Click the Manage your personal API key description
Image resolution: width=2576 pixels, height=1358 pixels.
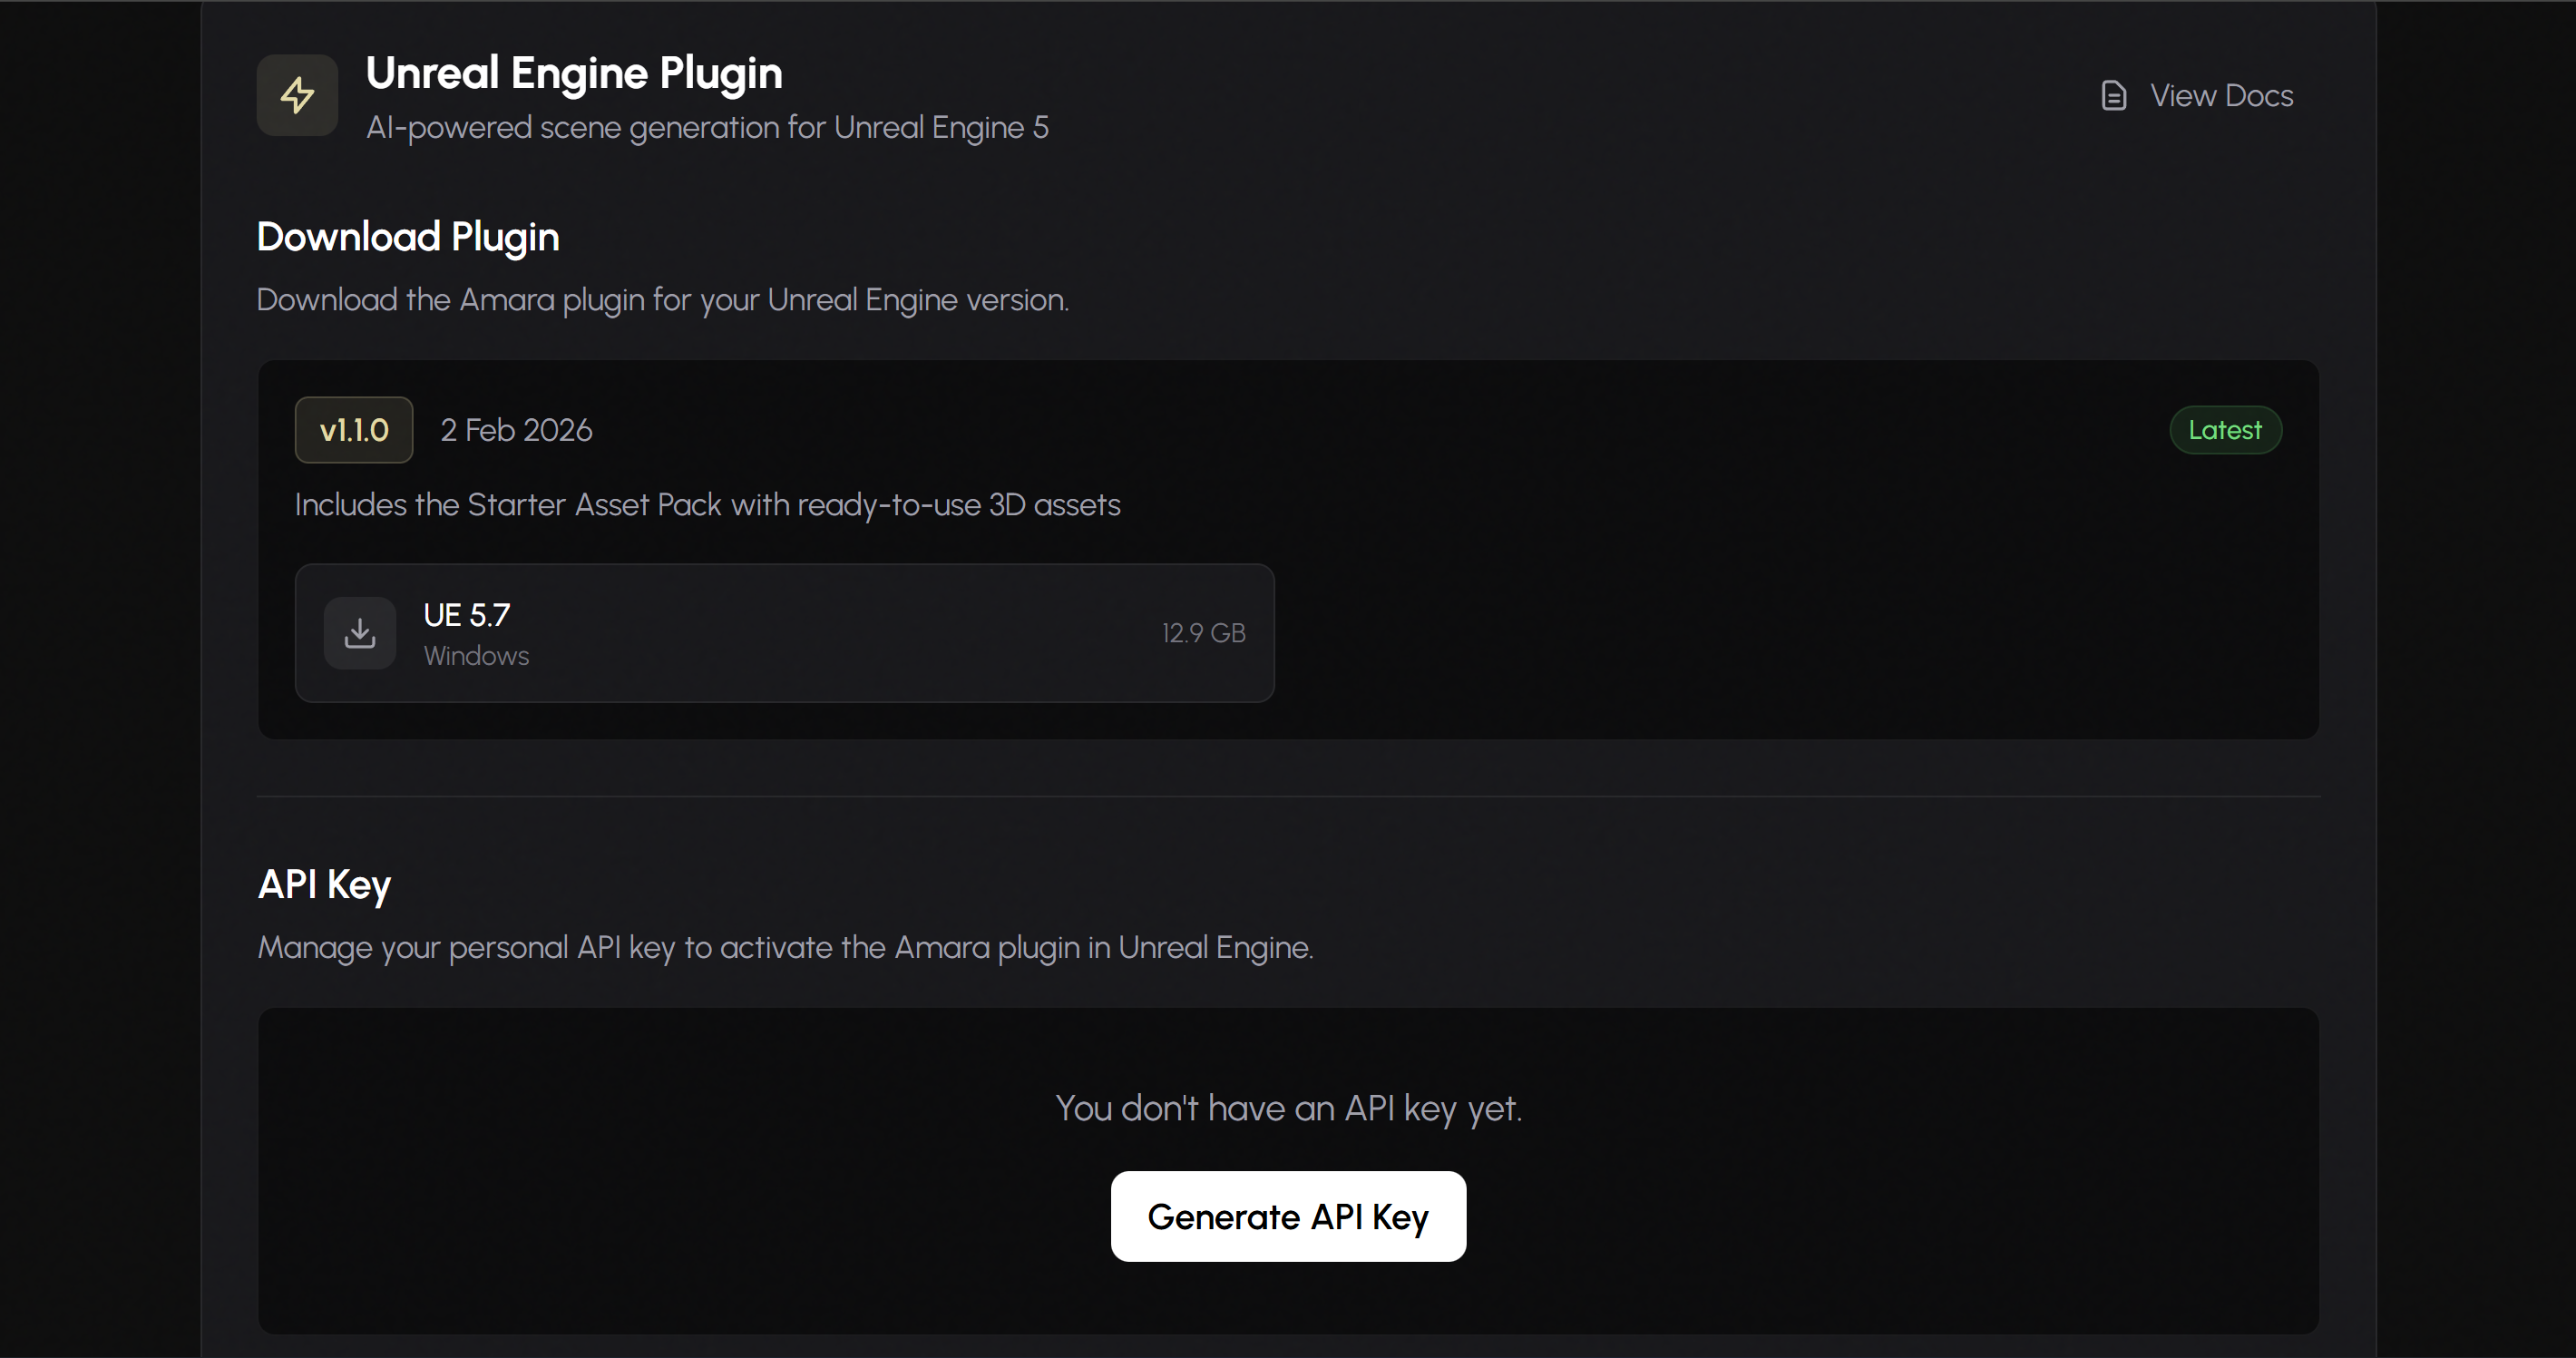tap(784, 949)
